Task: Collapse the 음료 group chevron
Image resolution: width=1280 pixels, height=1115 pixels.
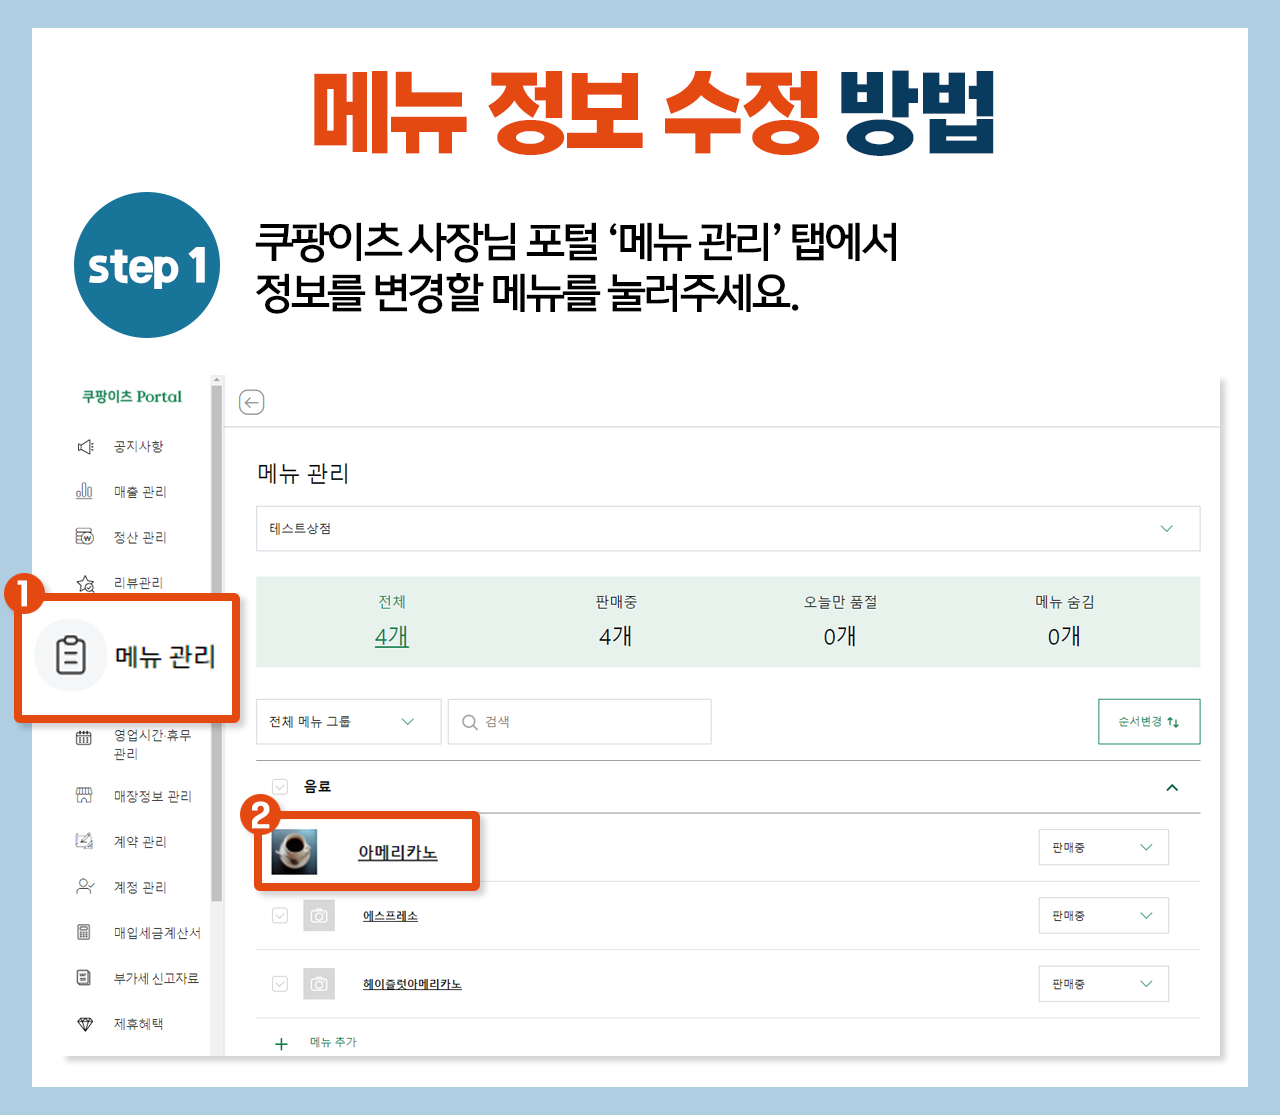Action: [x=1172, y=788]
